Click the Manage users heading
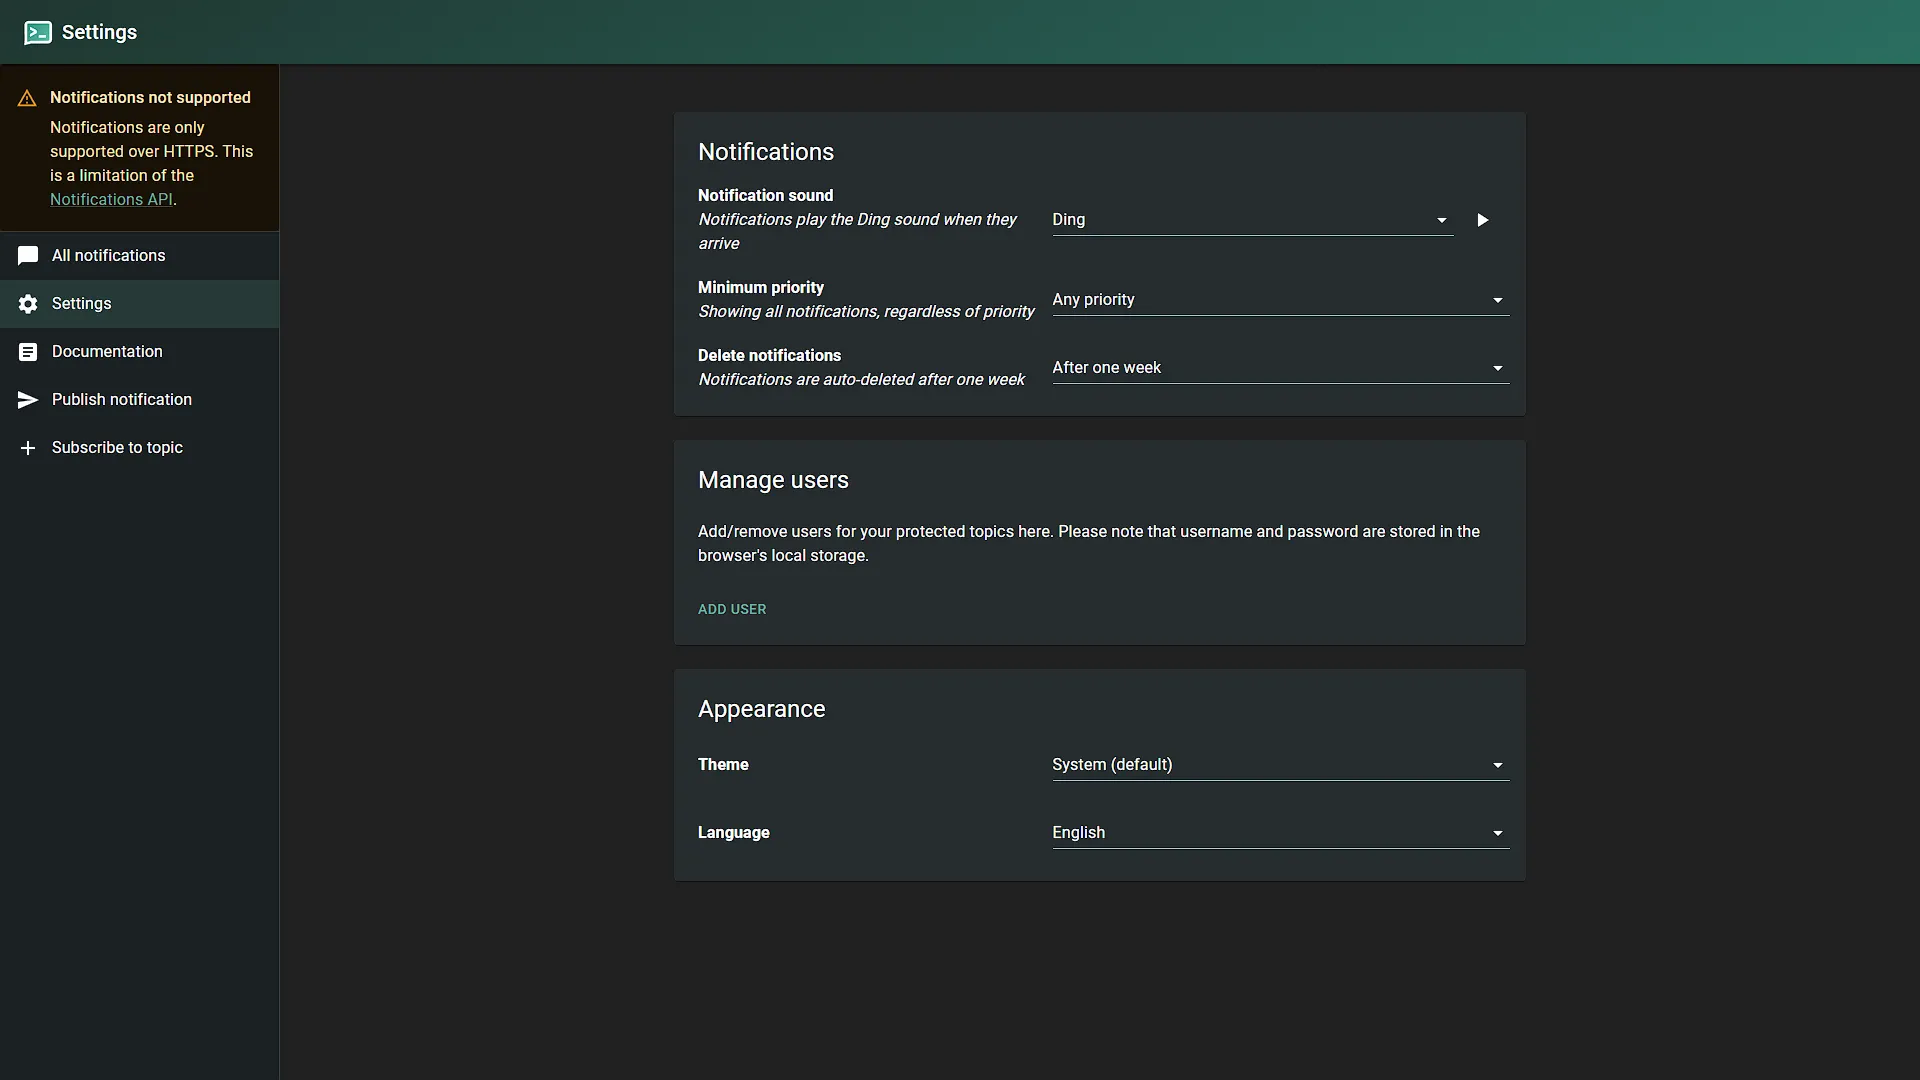Image resolution: width=1920 pixels, height=1080 pixels. tap(773, 480)
